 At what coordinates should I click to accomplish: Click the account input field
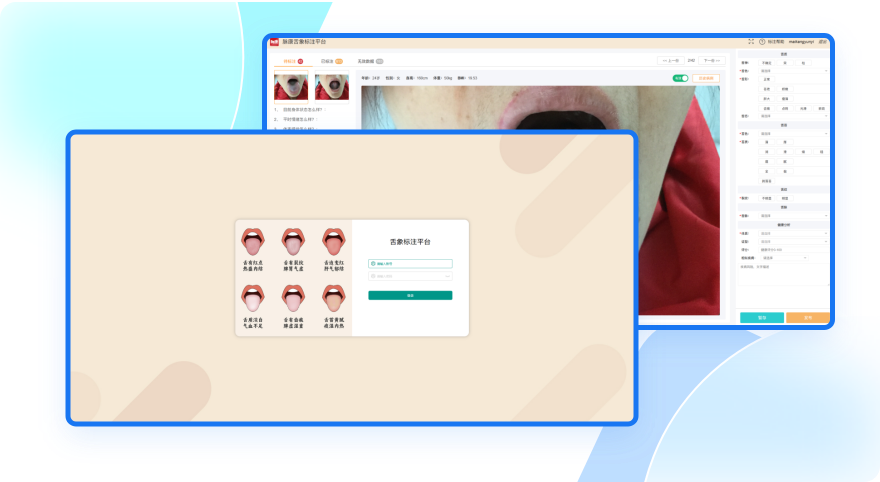click(412, 264)
